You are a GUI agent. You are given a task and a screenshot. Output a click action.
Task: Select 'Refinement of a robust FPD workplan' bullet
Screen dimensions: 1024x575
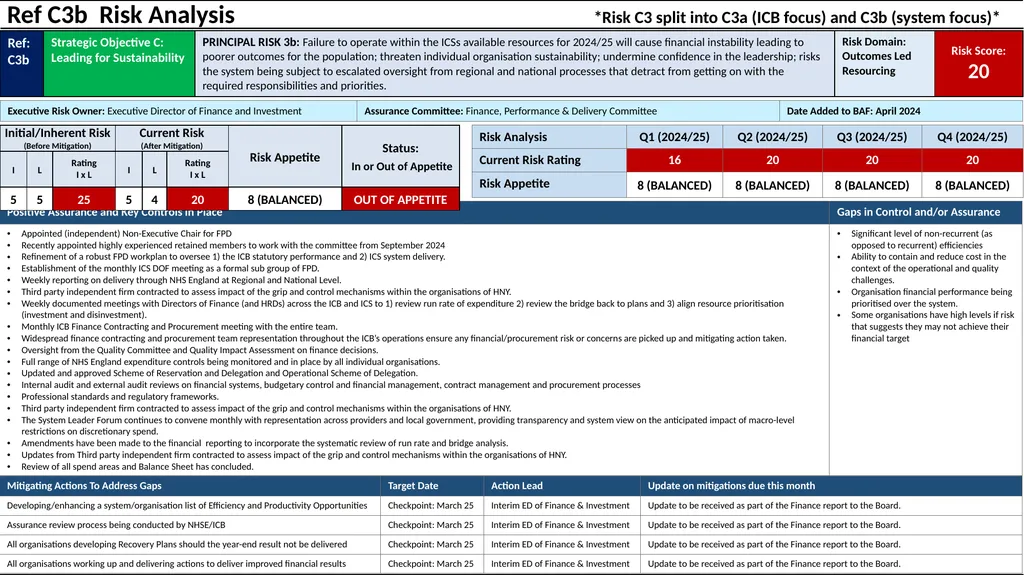[232, 257]
